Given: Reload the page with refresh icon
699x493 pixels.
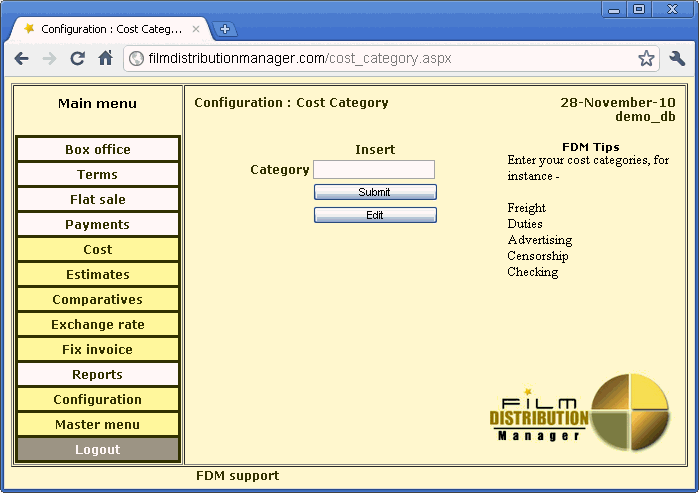Looking at the screenshot, I should click(77, 59).
